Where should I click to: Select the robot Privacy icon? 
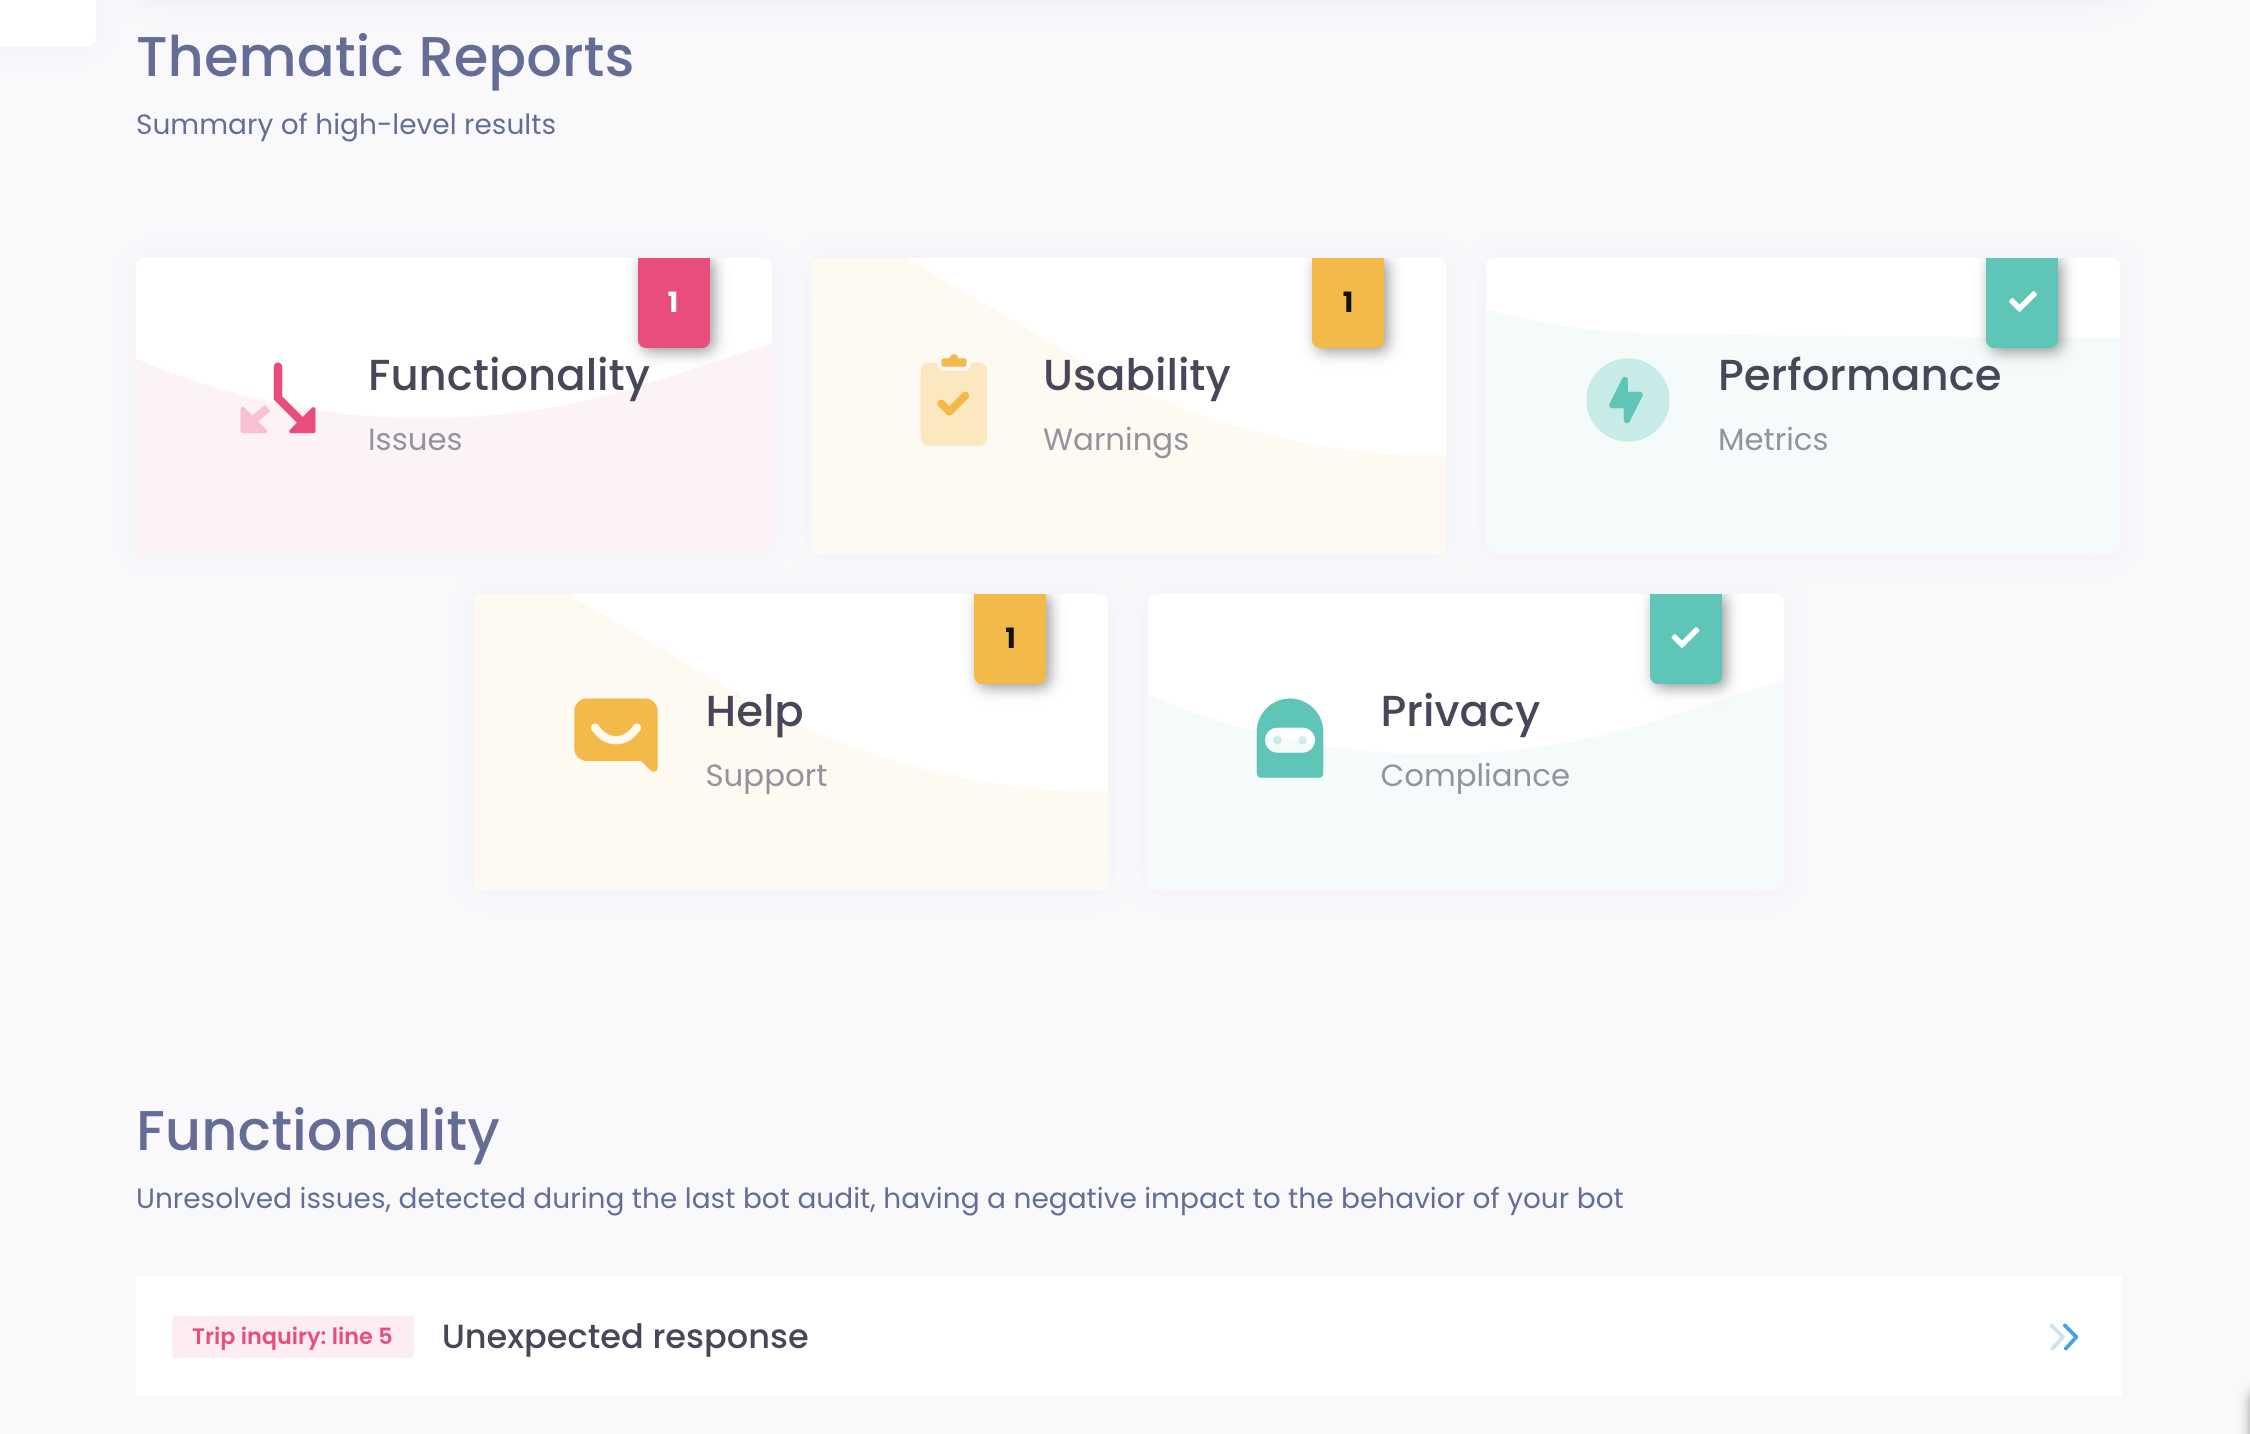tap(1290, 737)
